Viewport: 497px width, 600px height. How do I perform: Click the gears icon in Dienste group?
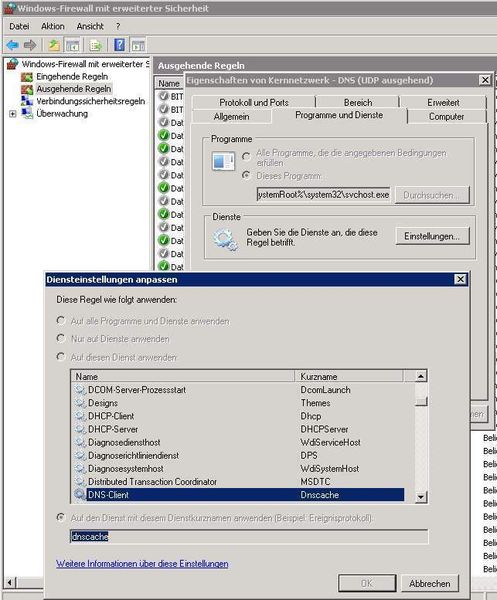coord(225,239)
